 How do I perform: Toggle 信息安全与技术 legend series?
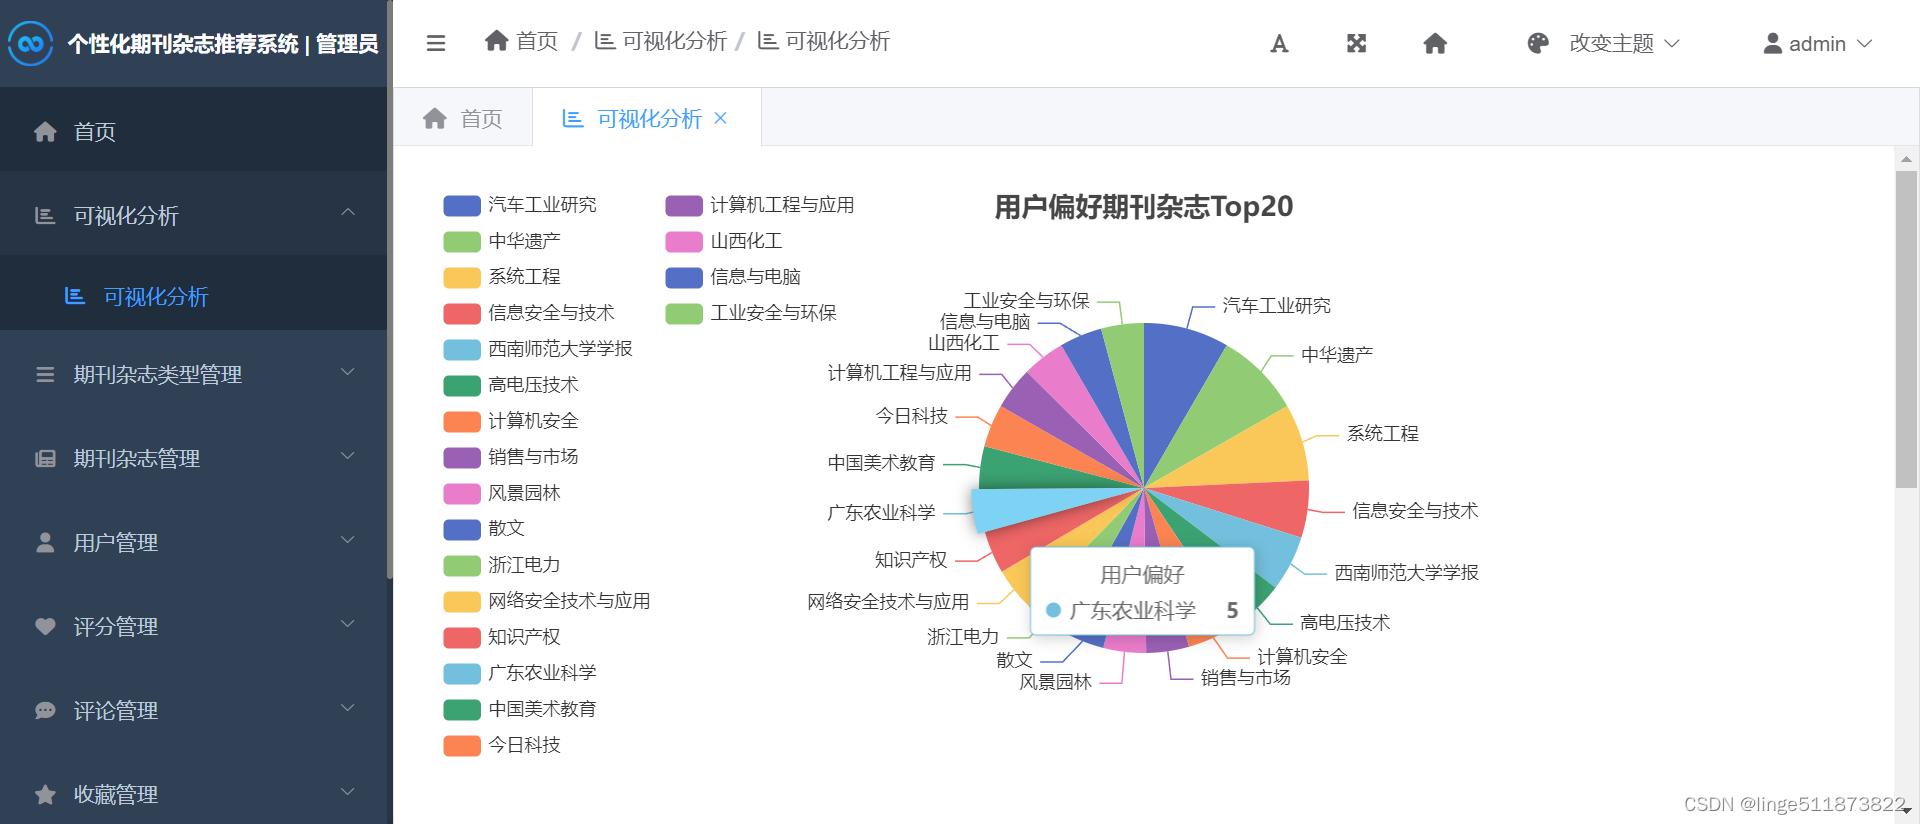[x=529, y=313]
